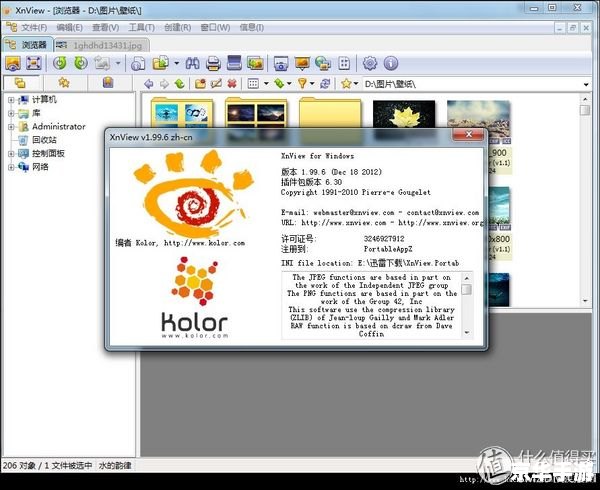Go back with left arrow icon
This screenshot has height=490, width=600.
point(149,83)
